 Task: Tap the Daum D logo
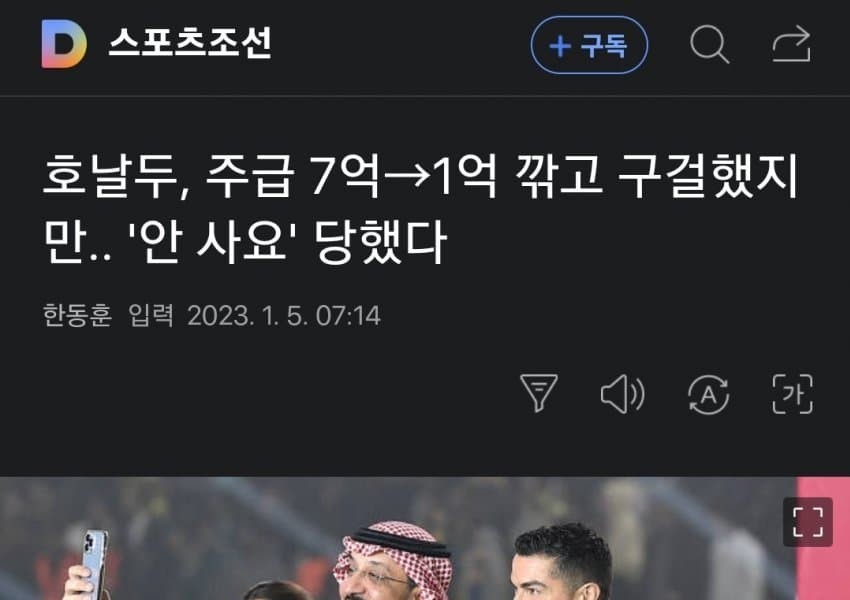(x=64, y=44)
